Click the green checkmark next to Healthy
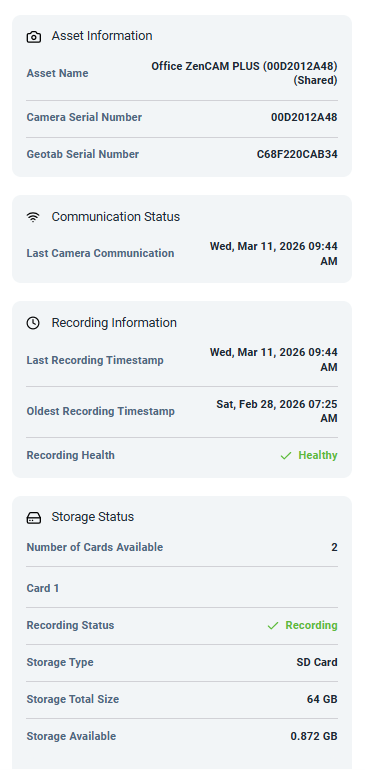This screenshot has width=365, height=770. coord(286,456)
